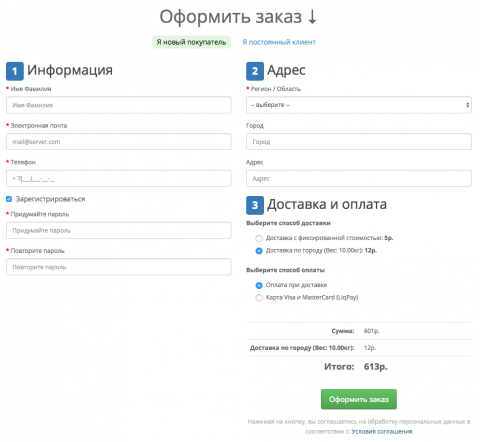This screenshot has height=442, width=480.
Task: Click the 'Сумма: 601р.' value
Action: 371,331
